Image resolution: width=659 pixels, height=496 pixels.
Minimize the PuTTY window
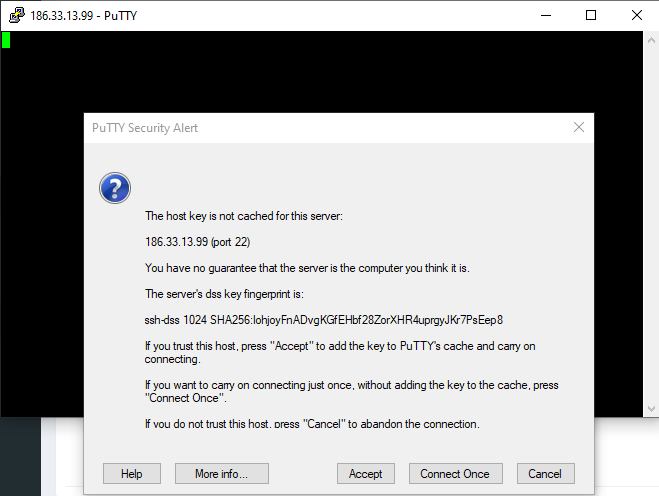point(546,16)
